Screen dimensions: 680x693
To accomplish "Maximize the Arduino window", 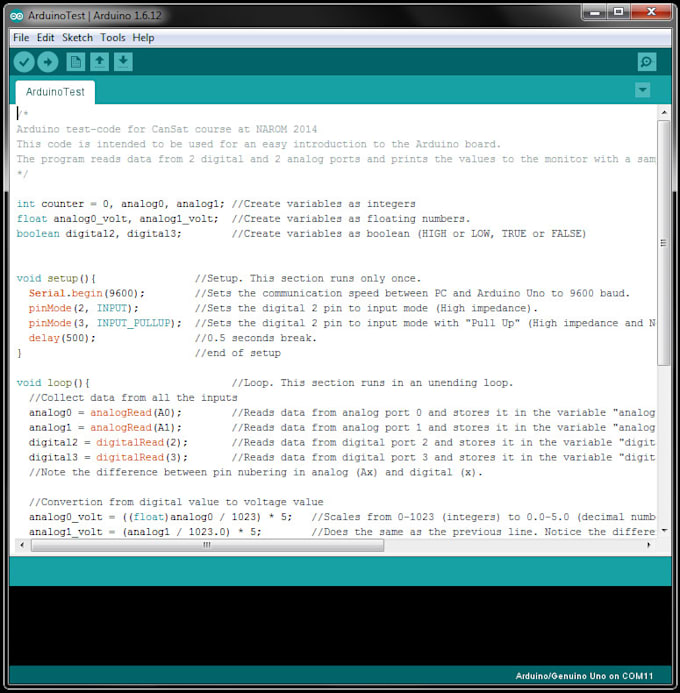I will point(619,12).
